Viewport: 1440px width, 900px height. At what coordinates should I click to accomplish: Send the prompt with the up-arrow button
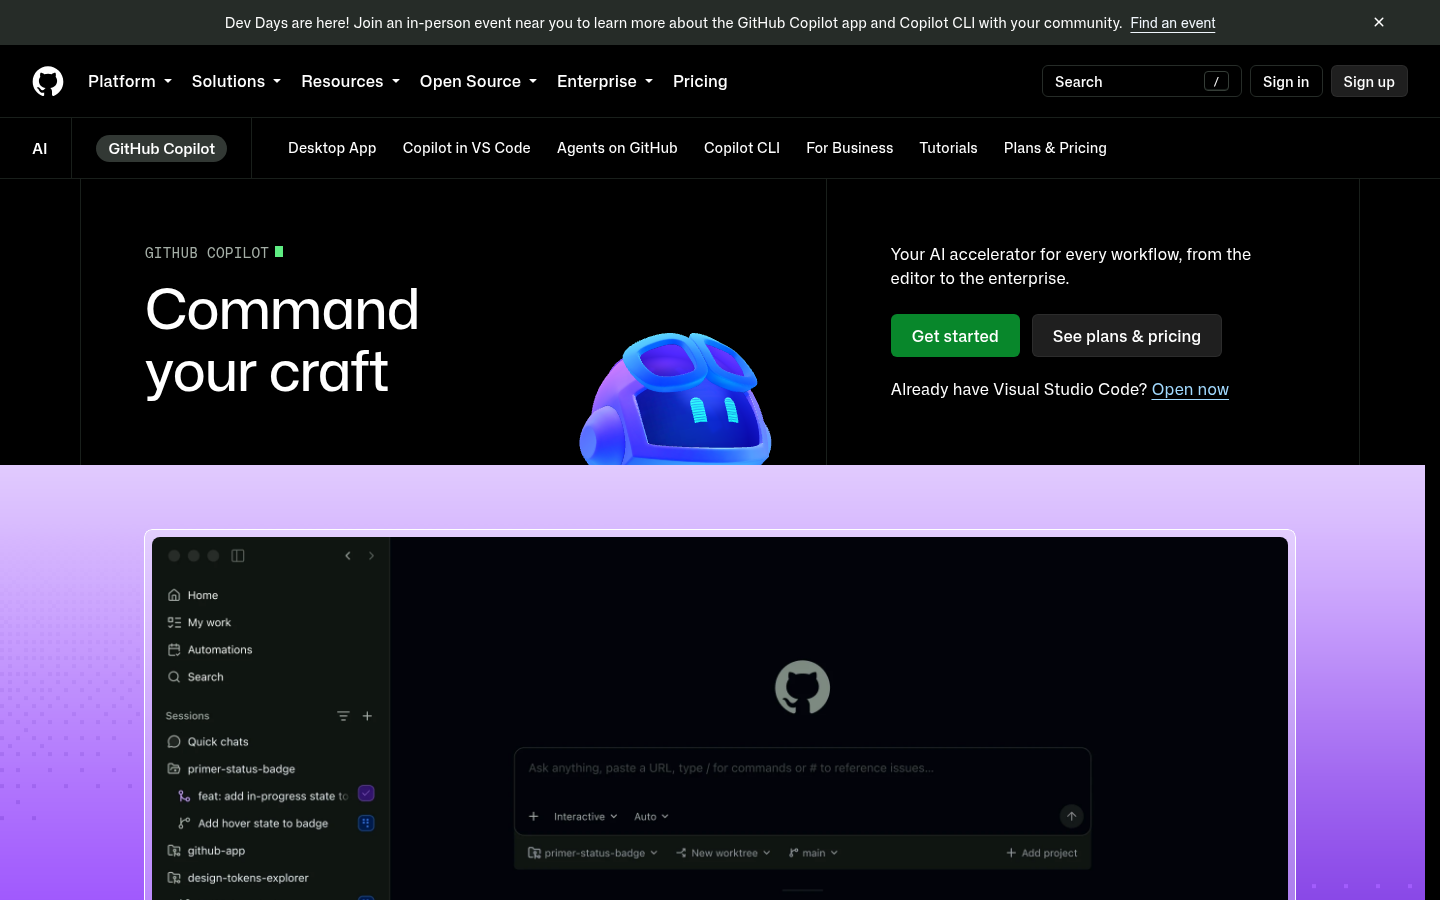click(x=1071, y=817)
